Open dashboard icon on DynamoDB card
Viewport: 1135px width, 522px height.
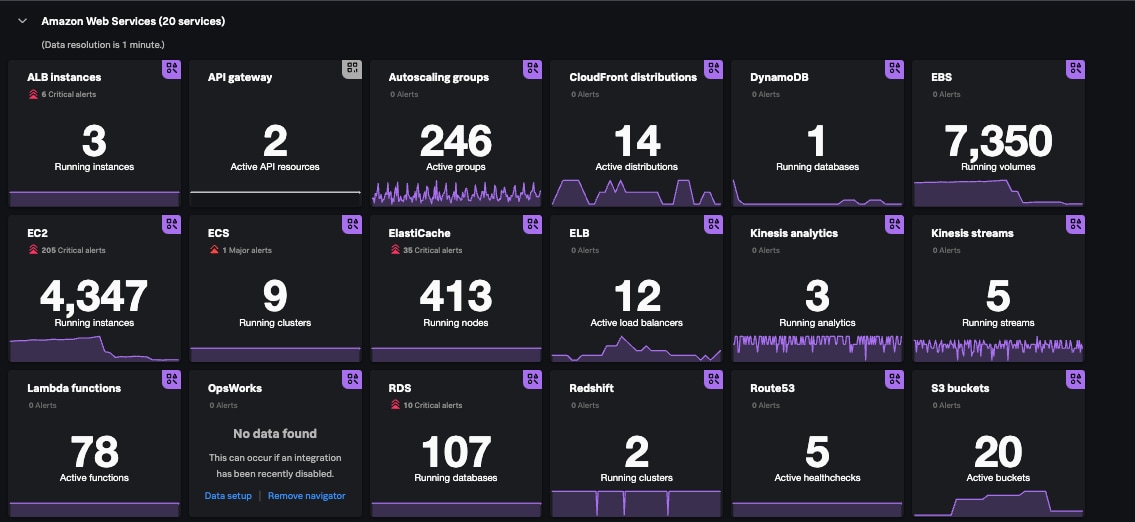point(895,69)
